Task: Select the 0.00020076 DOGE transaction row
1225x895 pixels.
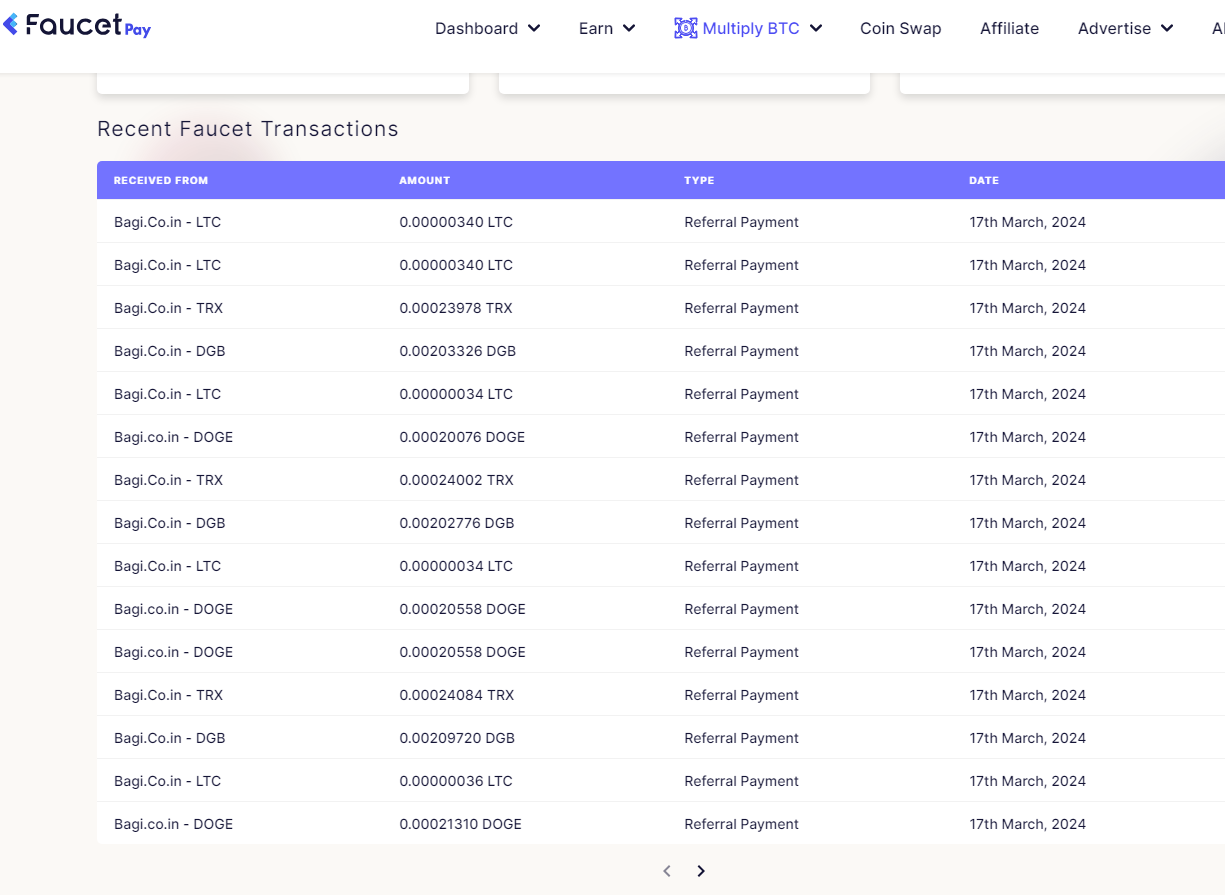Action: click(661, 437)
